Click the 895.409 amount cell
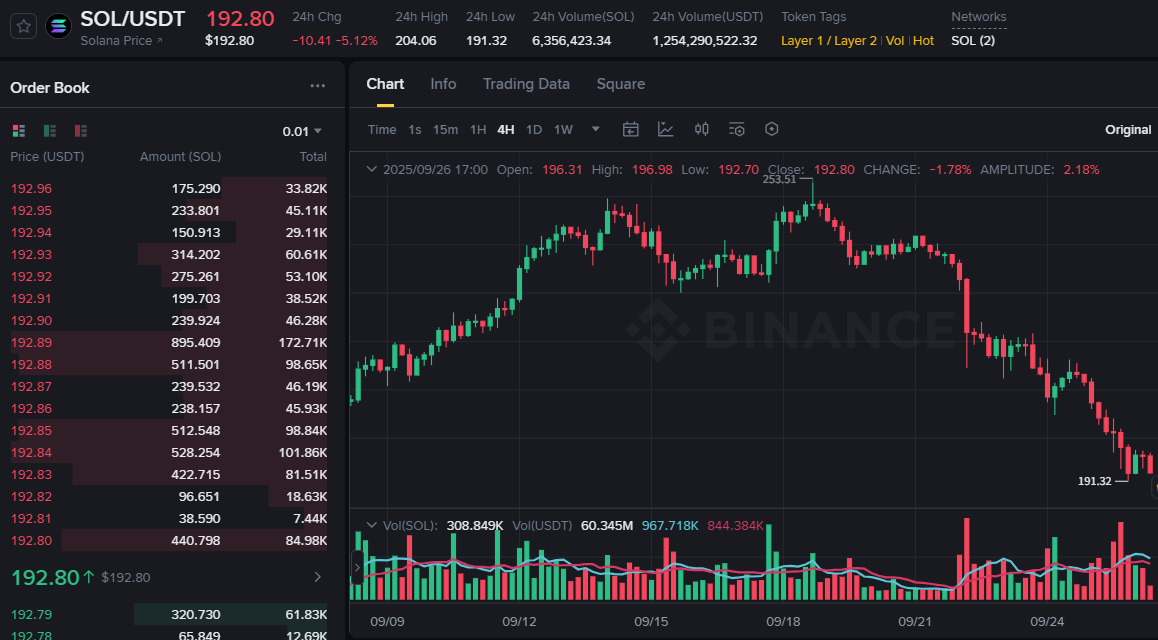The width and height of the screenshot is (1158, 640). (196, 343)
